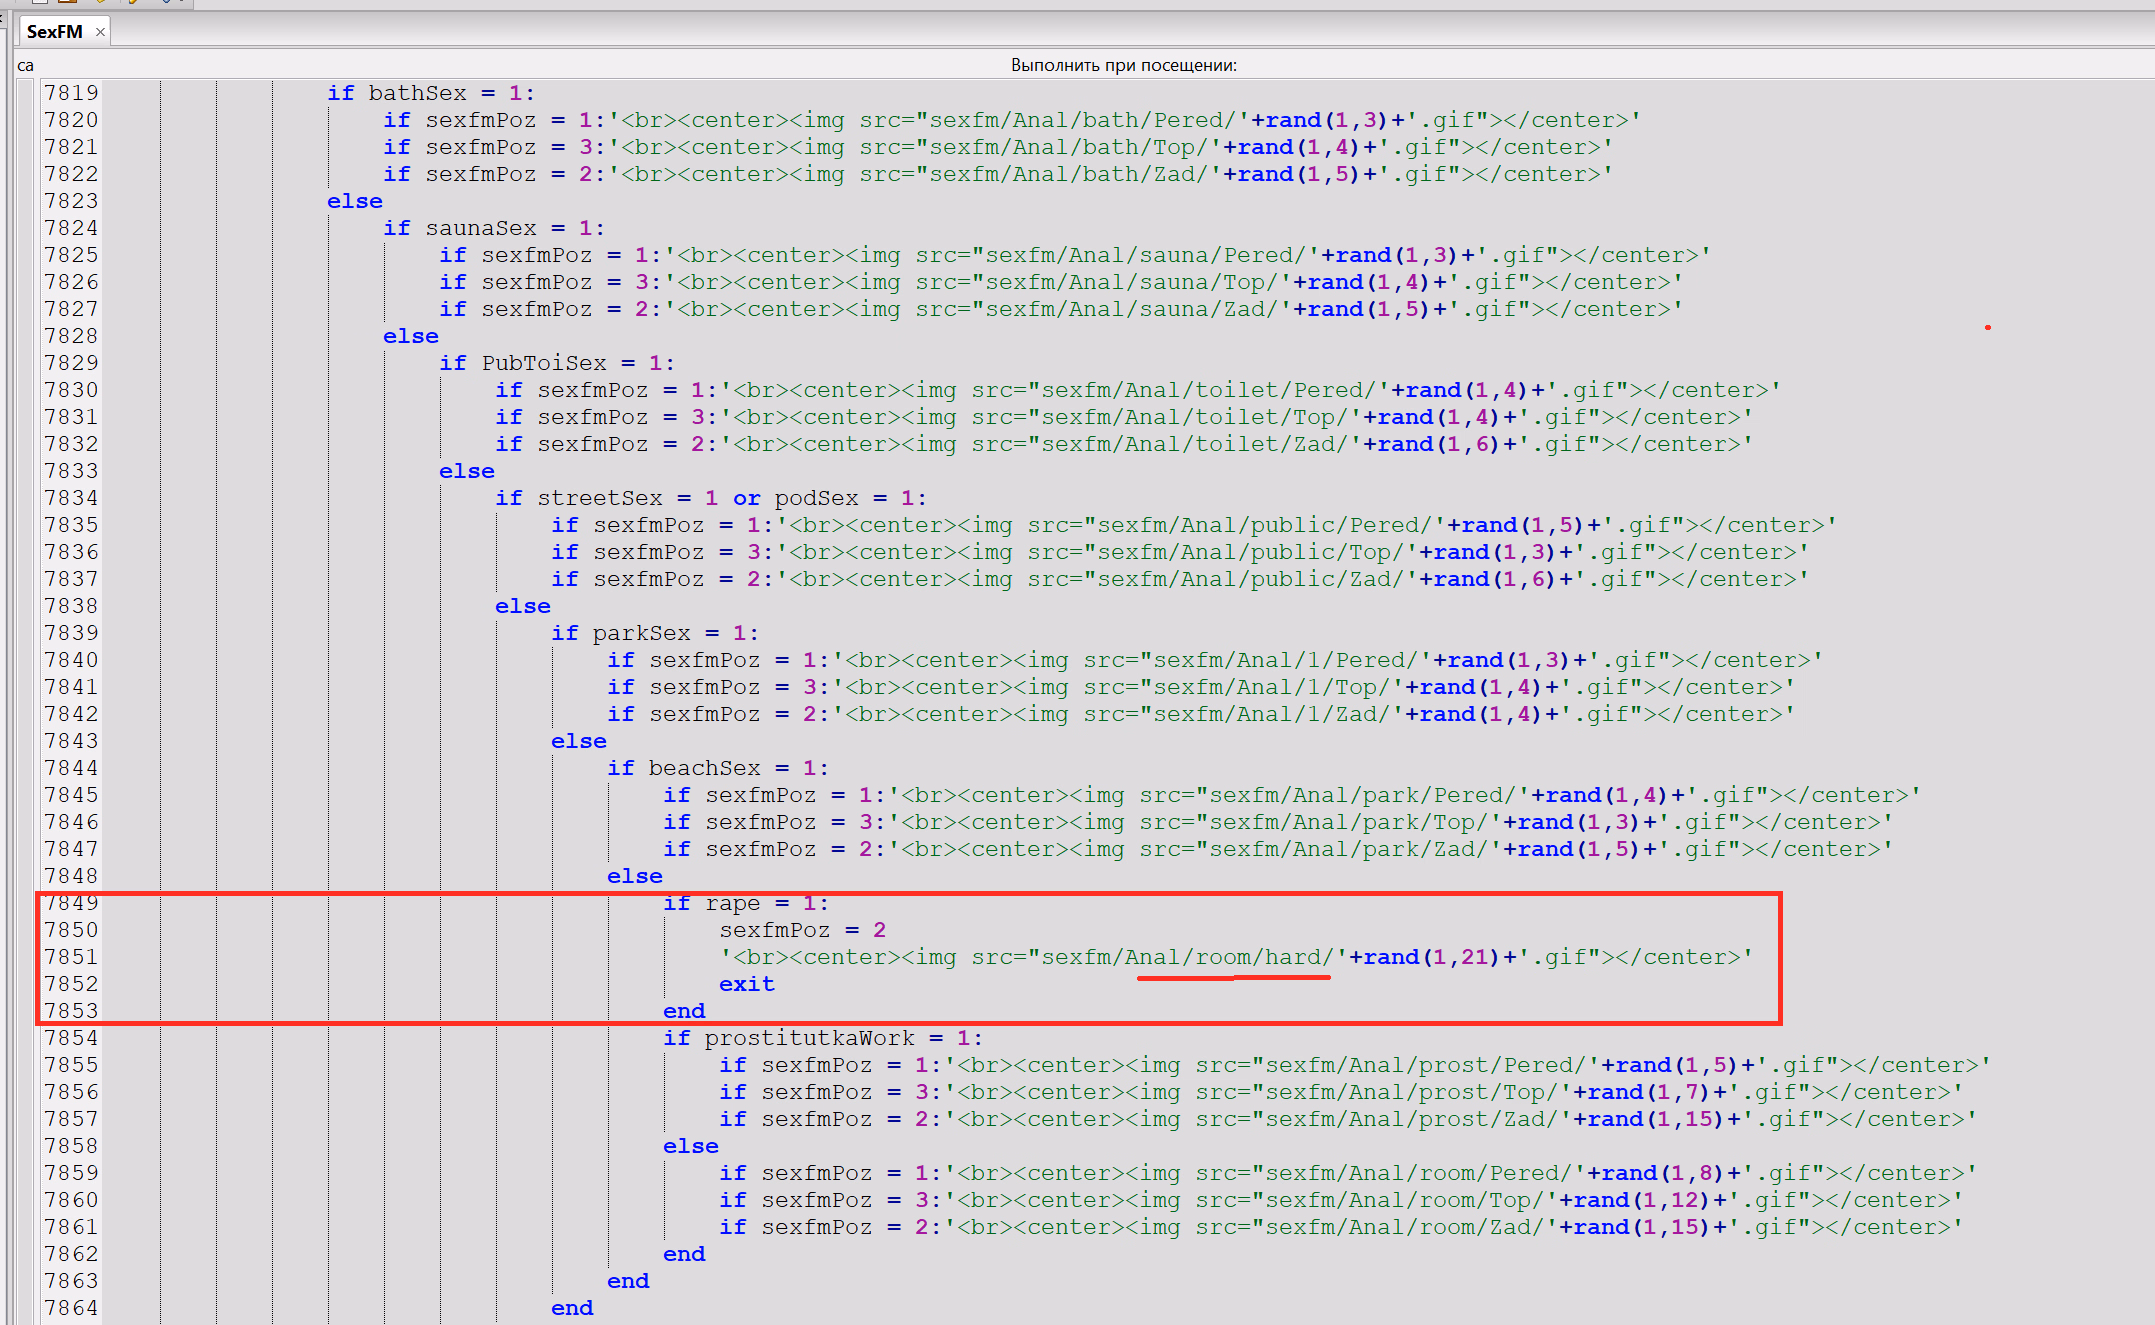
Task: Click 'podSex' variable in line 7834
Action: [816, 498]
